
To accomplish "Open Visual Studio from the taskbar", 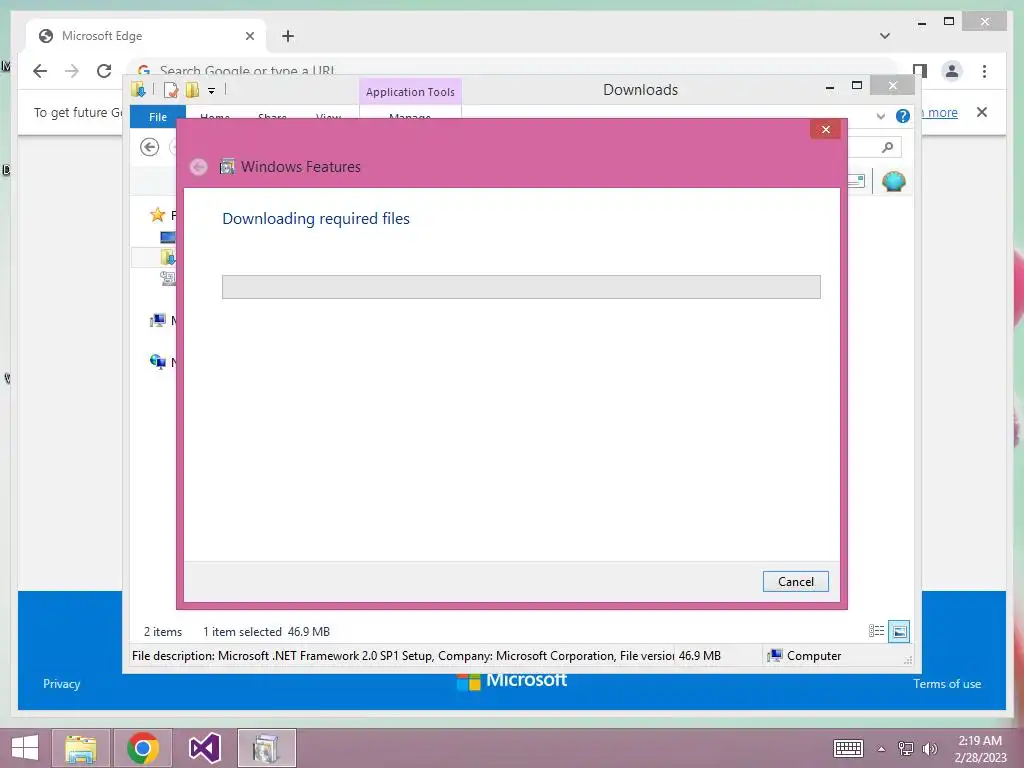I will coord(204,748).
